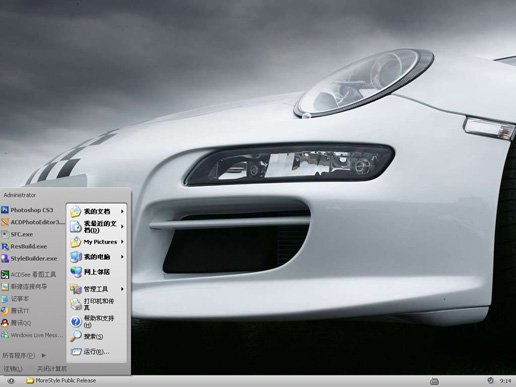Click the tray icon left of clock

coord(490,381)
